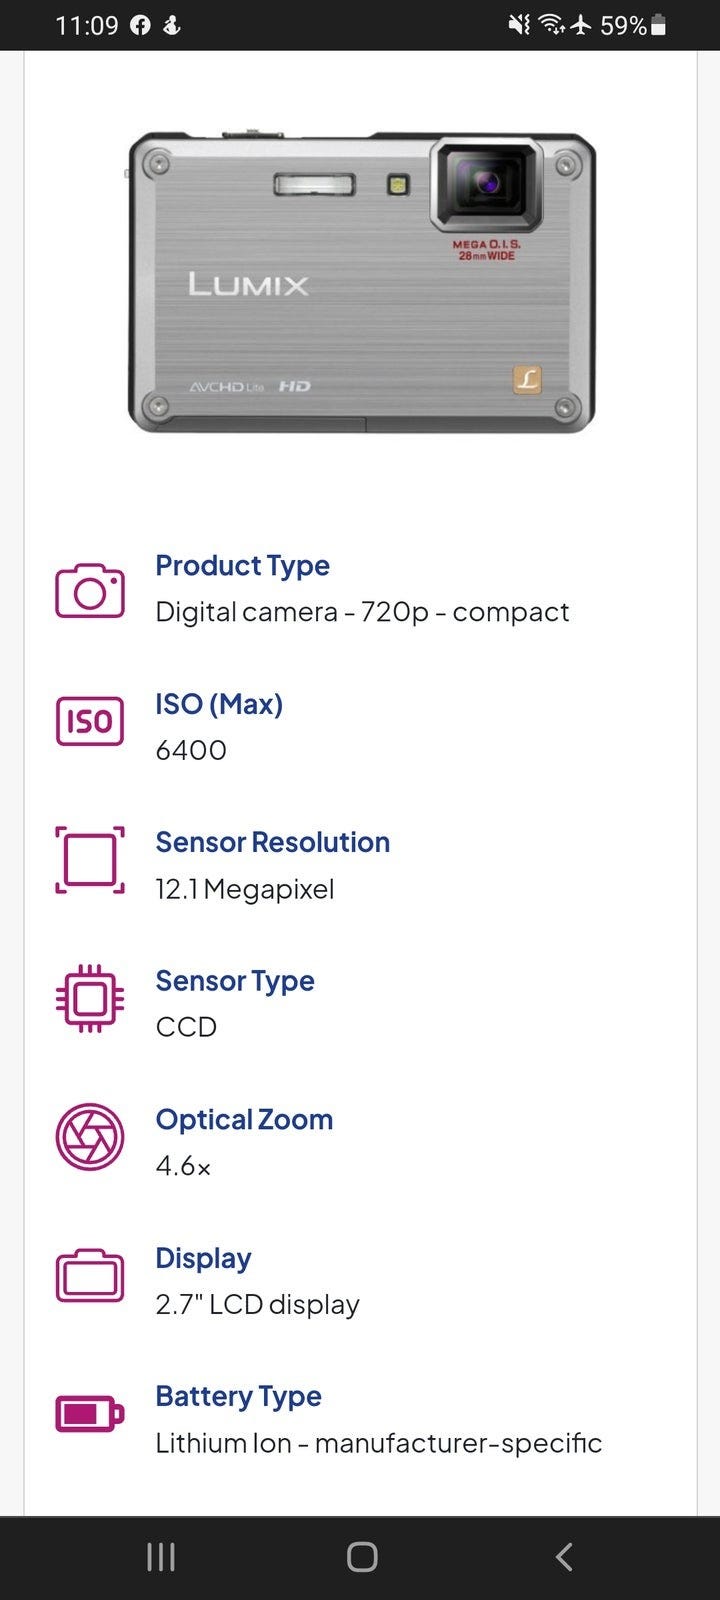Select the Product Type heading
This screenshot has width=720, height=1600.
(x=242, y=565)
